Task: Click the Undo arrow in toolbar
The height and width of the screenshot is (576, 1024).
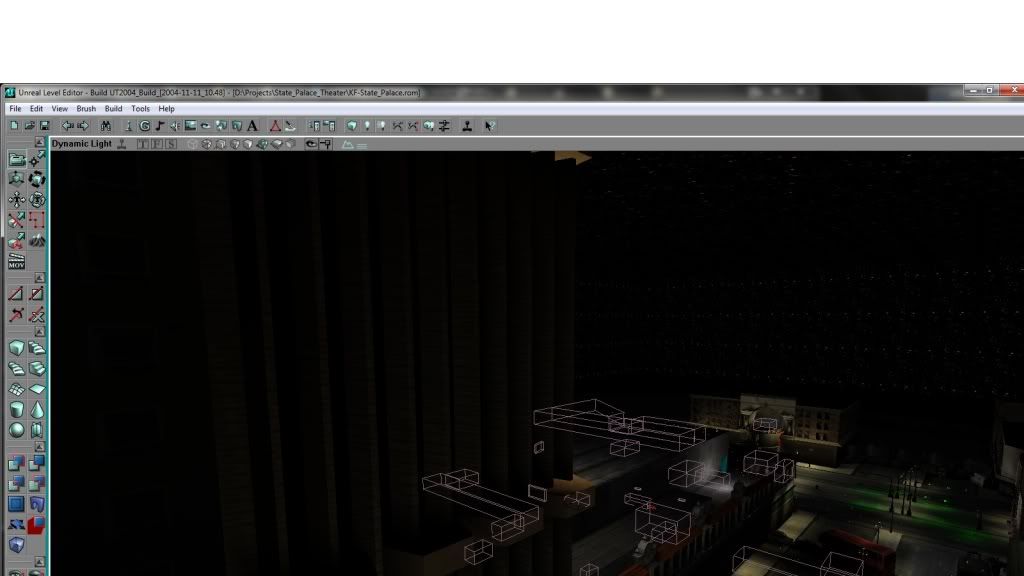Action: (68, 126)
